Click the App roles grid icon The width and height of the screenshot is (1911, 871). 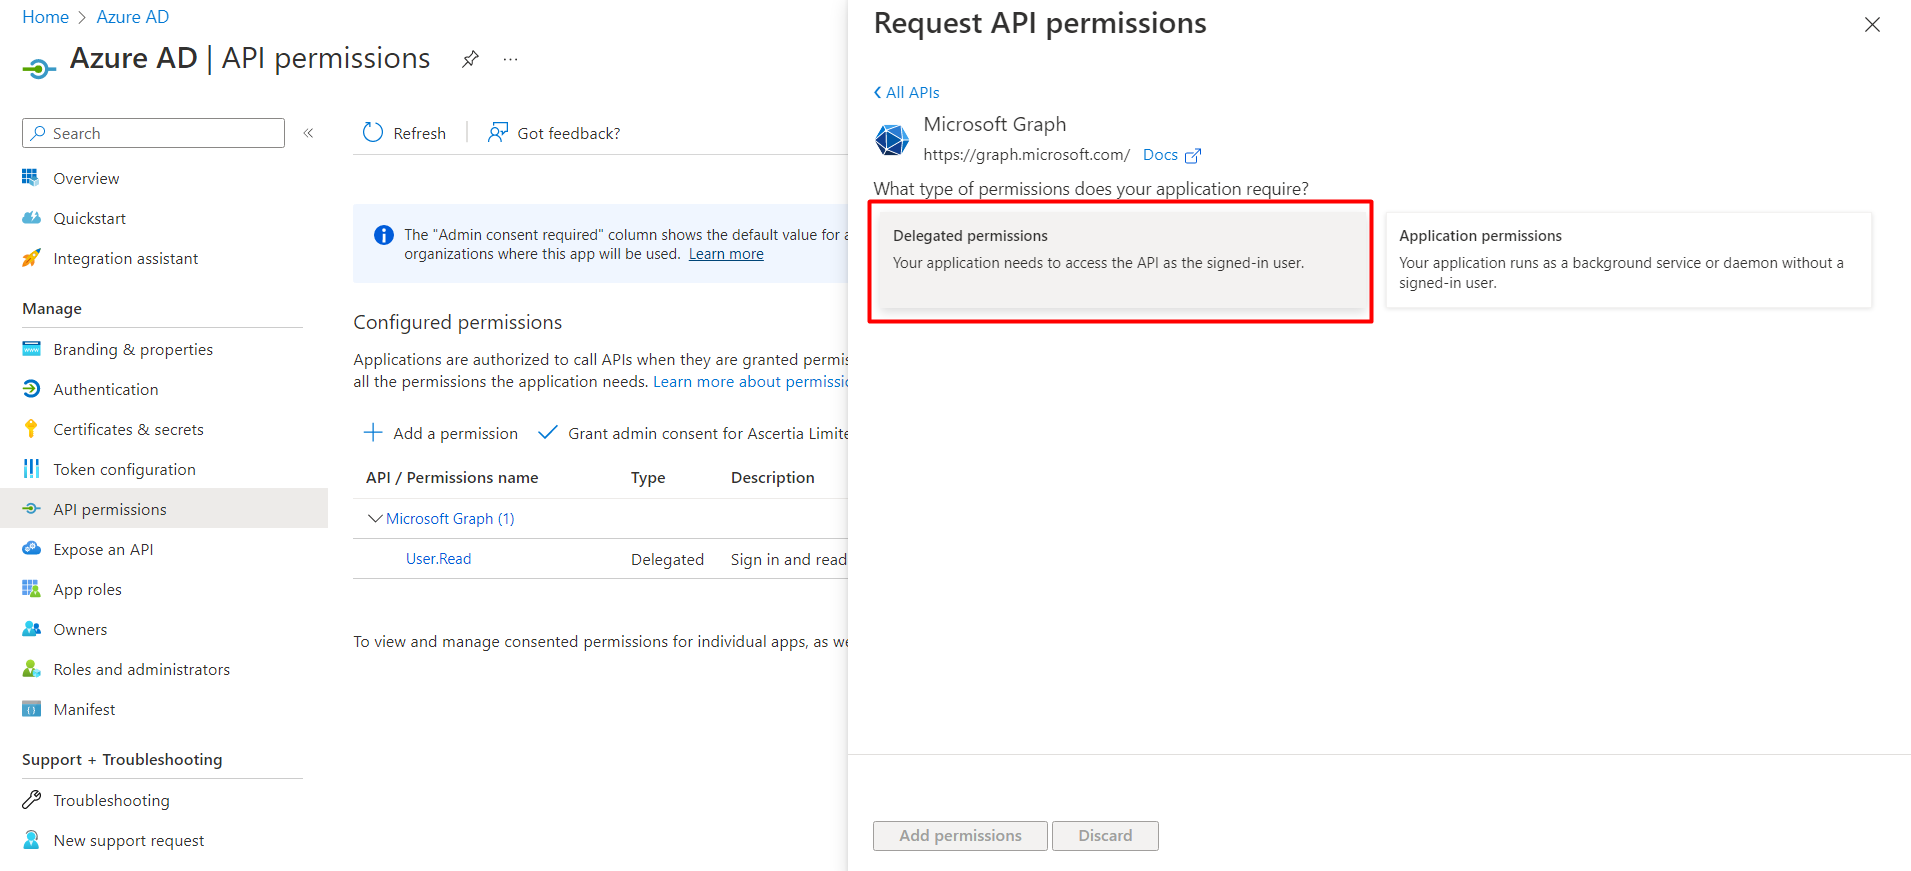pos(31,589)
